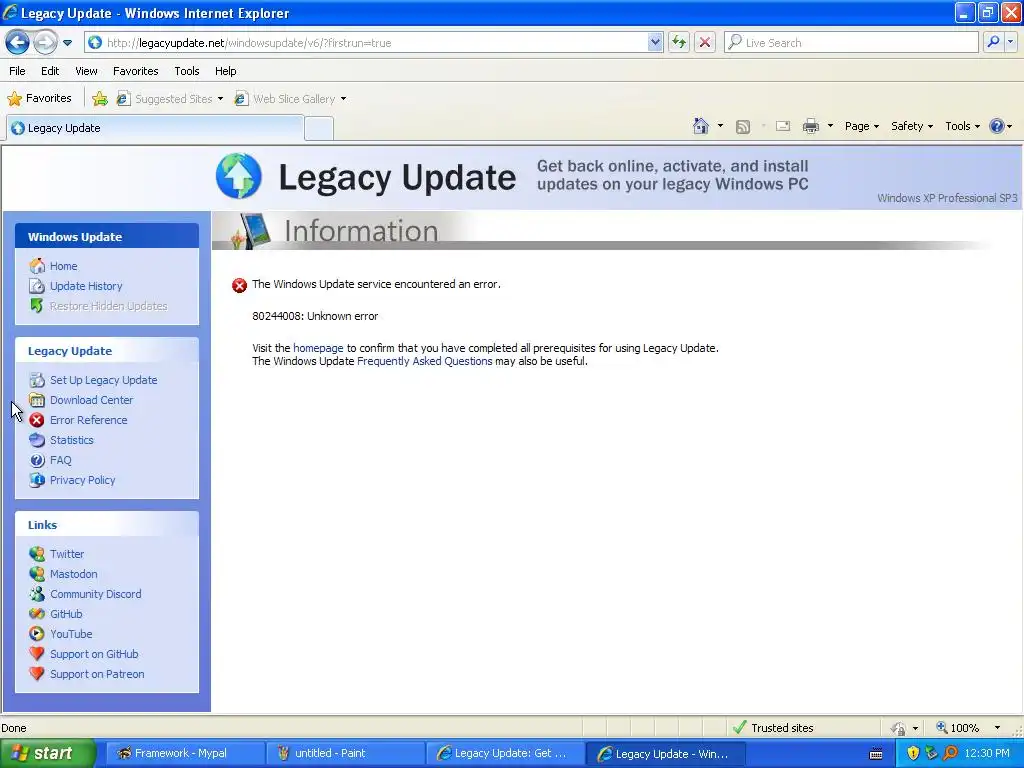Open Web Slice Gallery dropdown
Image resolution: width=1024 pixels, height=768 pixels.
pos(291,99)
